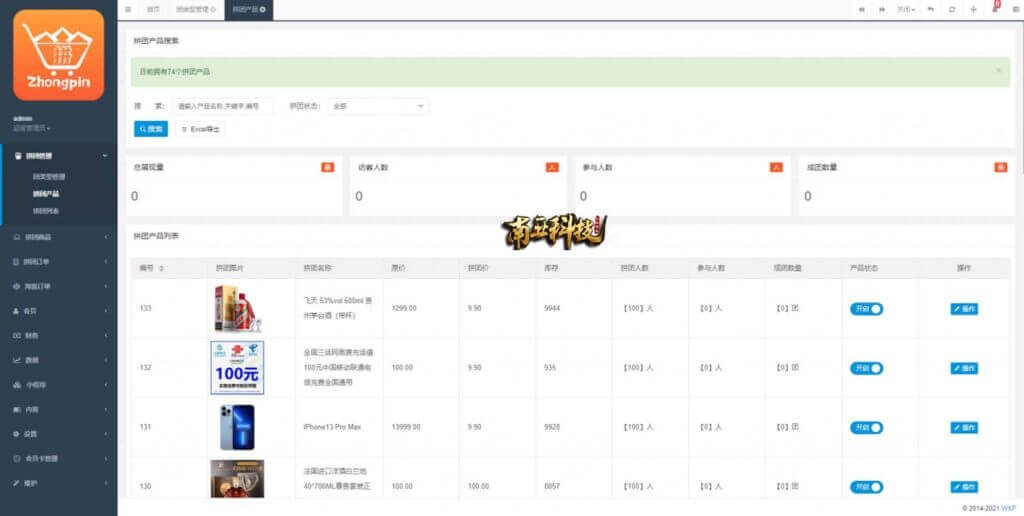1024x516 pixels.
Task: Click the refresh icon in top toolbar
Action: pos(952,9)
